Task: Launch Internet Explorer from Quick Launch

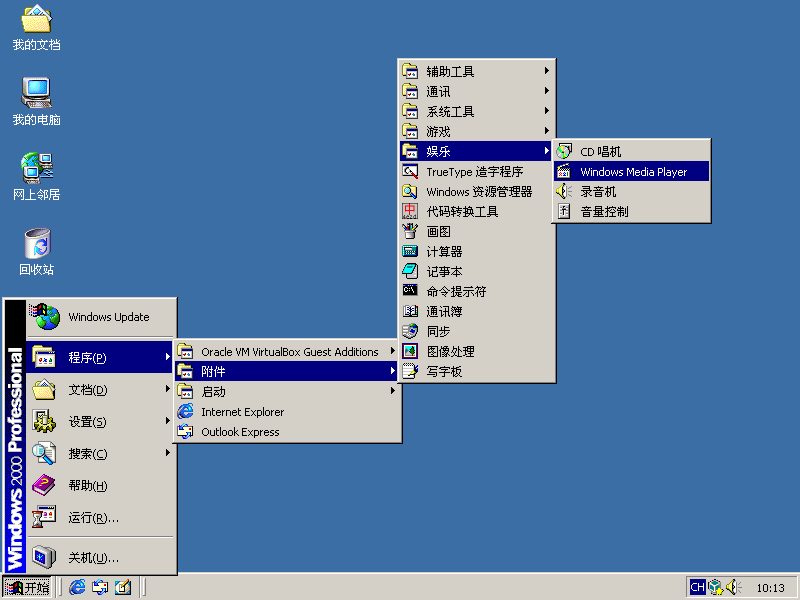Action: coord(77,587)
